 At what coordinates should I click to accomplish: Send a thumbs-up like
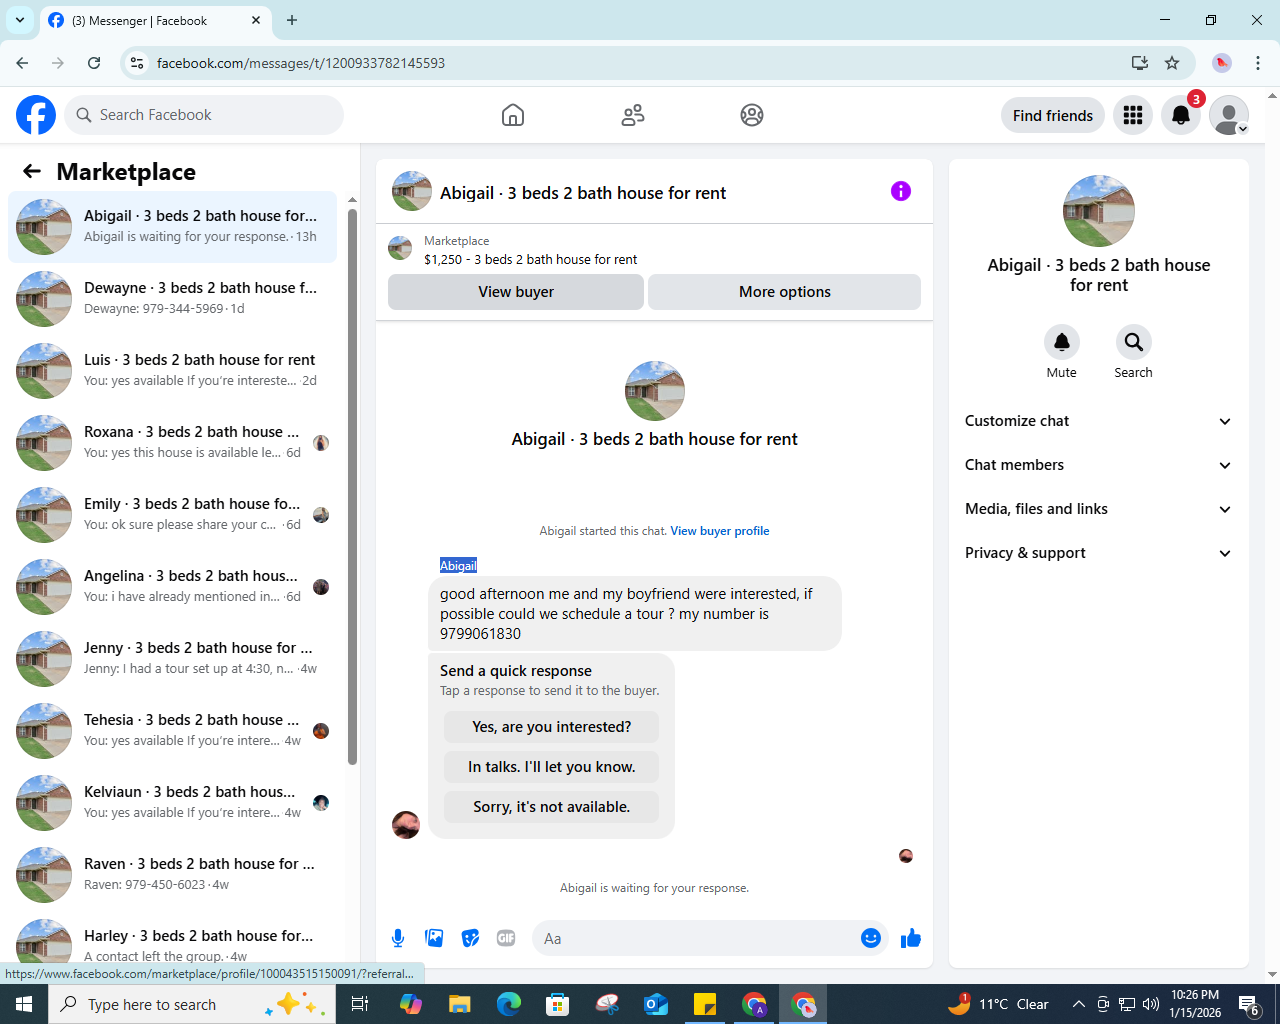click(x=911, y=938)
